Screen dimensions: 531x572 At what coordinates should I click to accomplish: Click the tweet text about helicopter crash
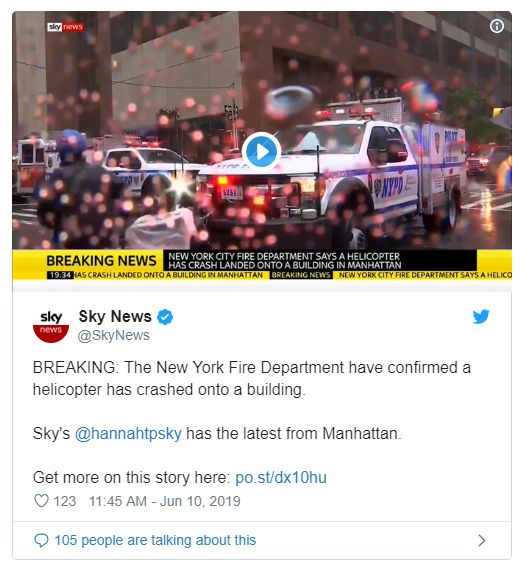pos(252,378)
